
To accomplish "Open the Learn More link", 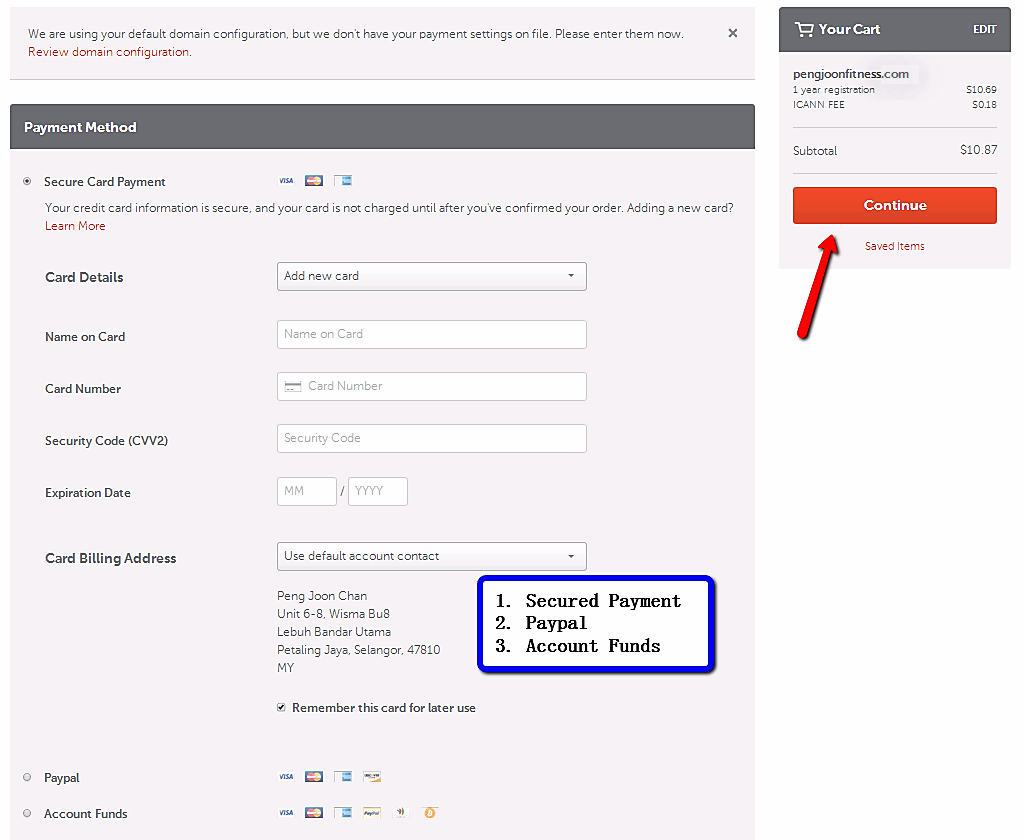I will coord(75,226).
